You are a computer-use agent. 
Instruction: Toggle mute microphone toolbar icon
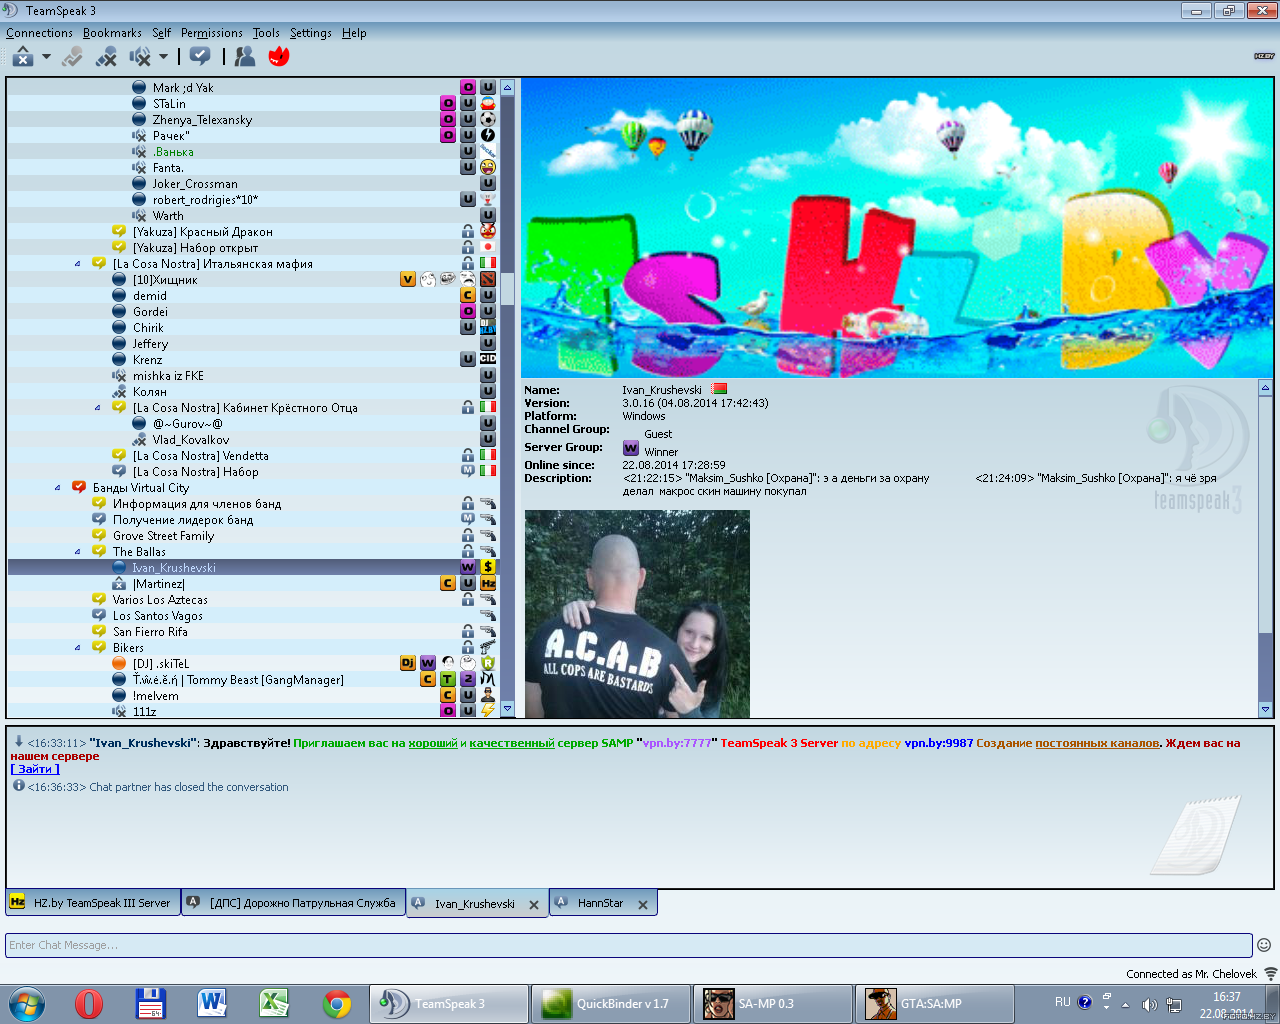click(x=106, y=57)
